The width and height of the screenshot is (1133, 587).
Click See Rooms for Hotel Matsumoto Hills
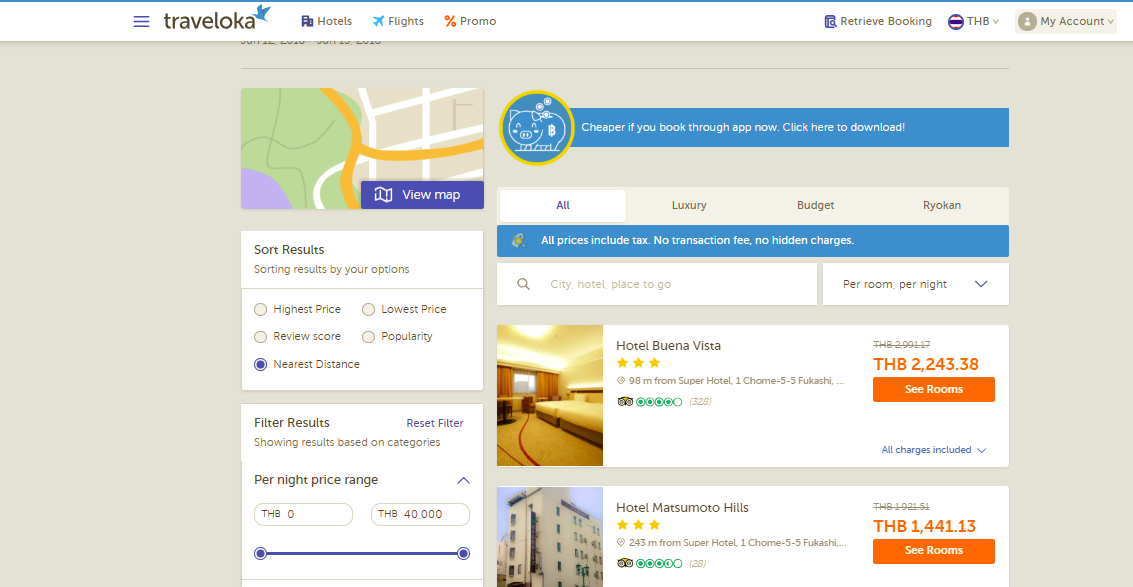(934, 551)
